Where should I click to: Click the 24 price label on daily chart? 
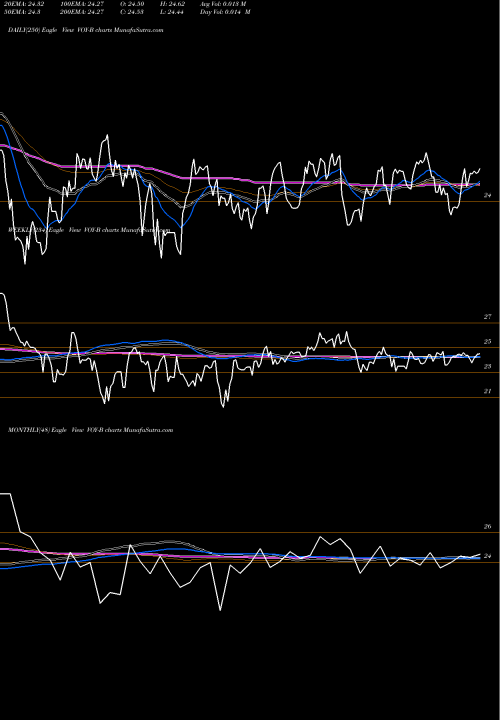coord(488,196)
